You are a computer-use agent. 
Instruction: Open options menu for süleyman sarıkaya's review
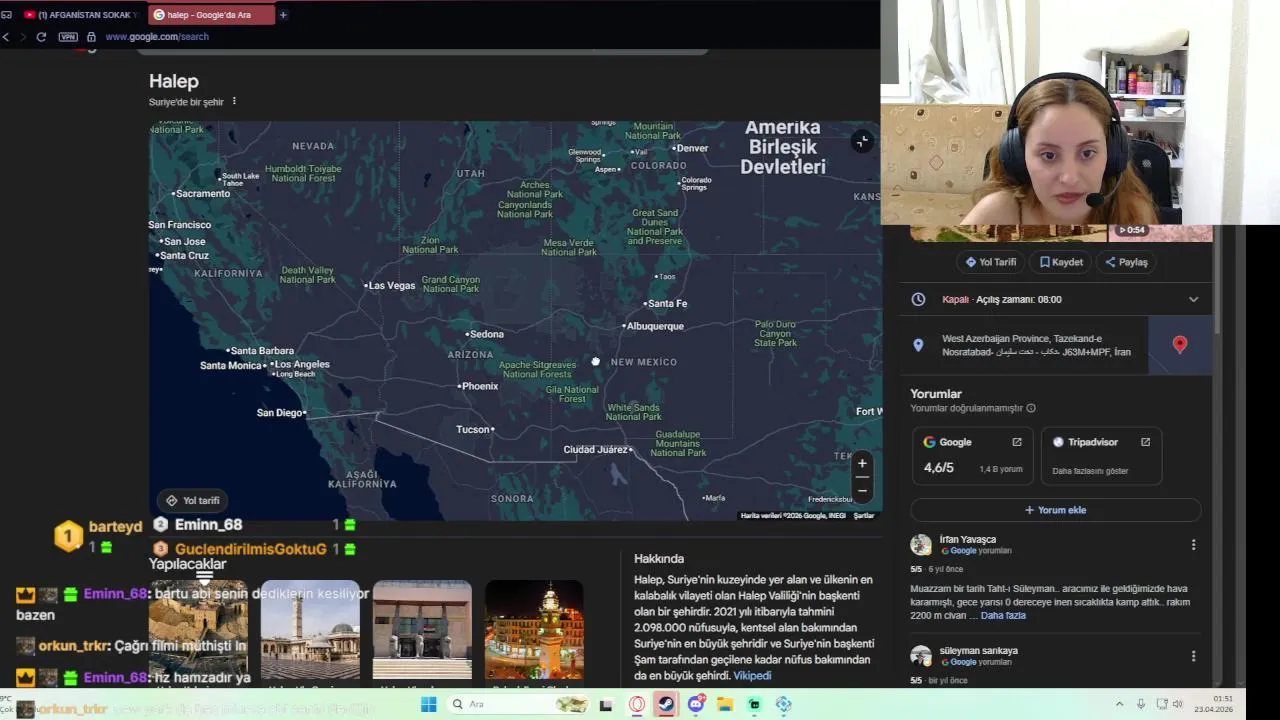[x=1193, y=656]
